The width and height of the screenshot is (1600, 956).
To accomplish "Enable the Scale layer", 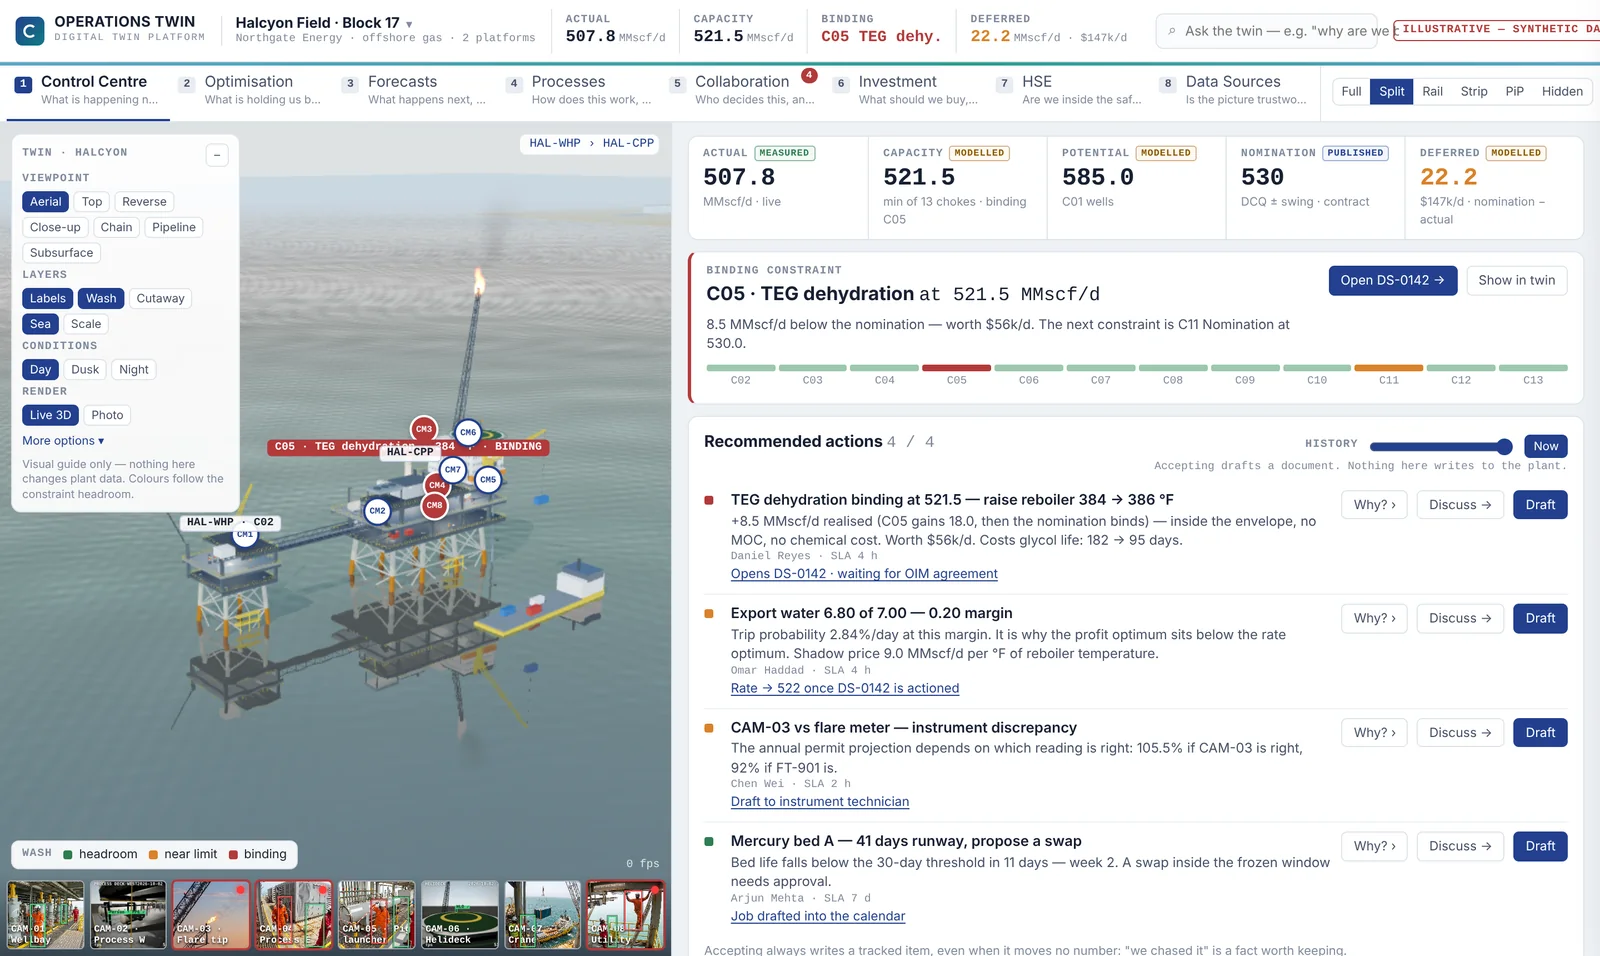I will 86,324.
